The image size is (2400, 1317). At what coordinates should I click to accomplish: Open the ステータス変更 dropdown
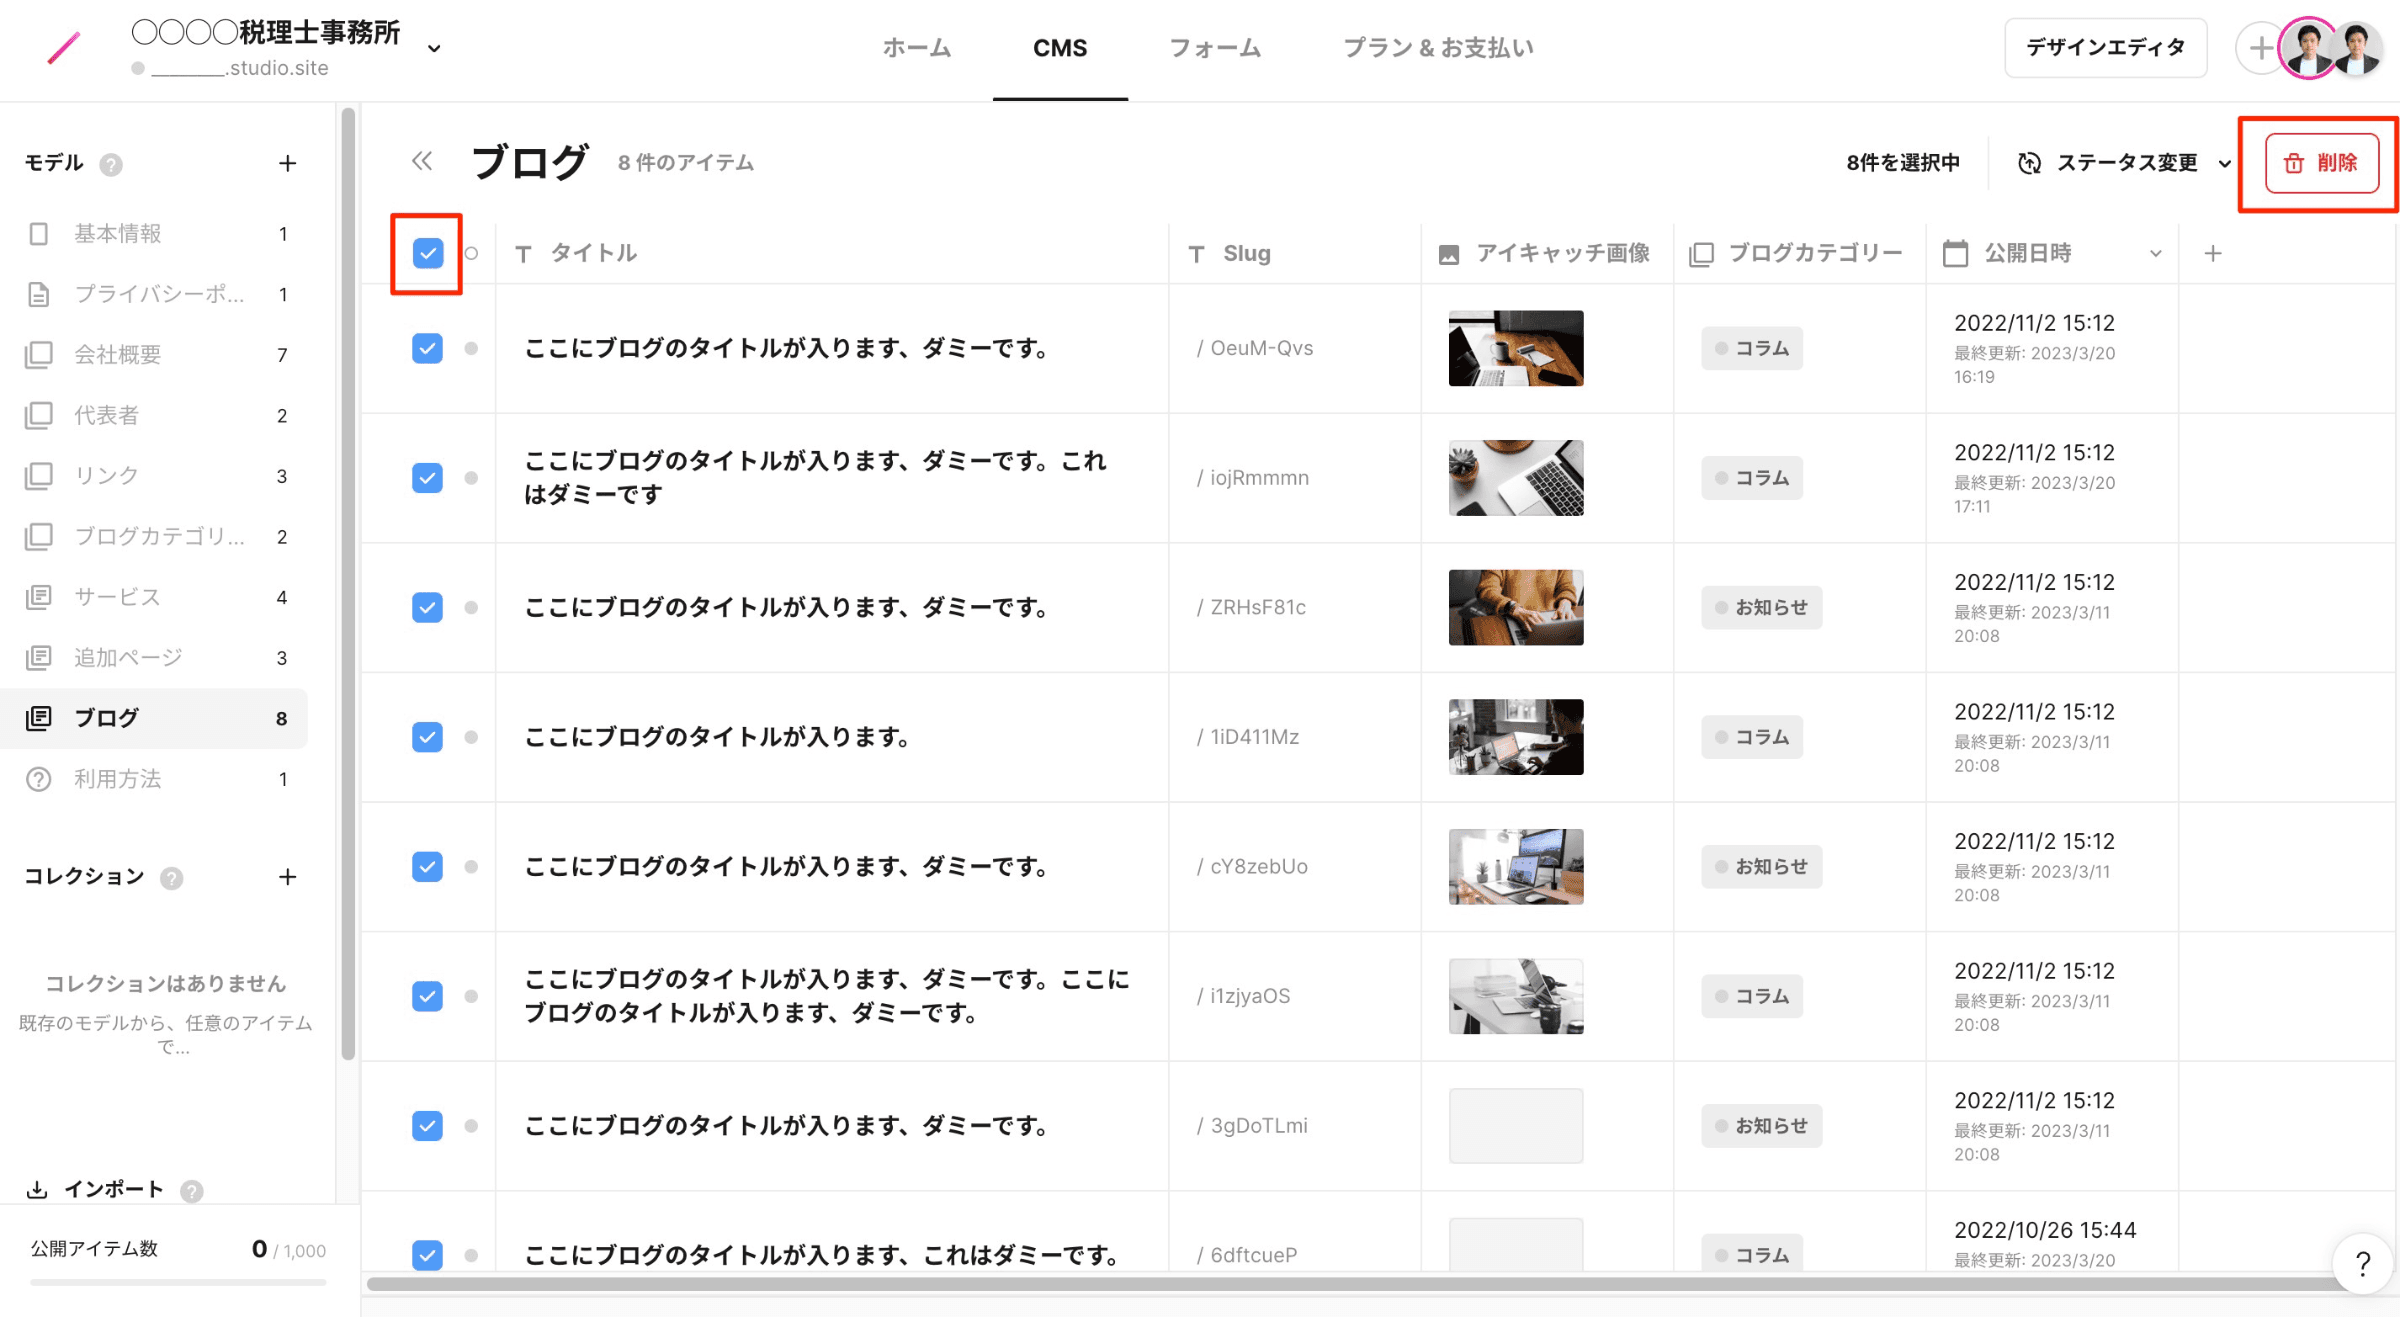pos(2125,163)
